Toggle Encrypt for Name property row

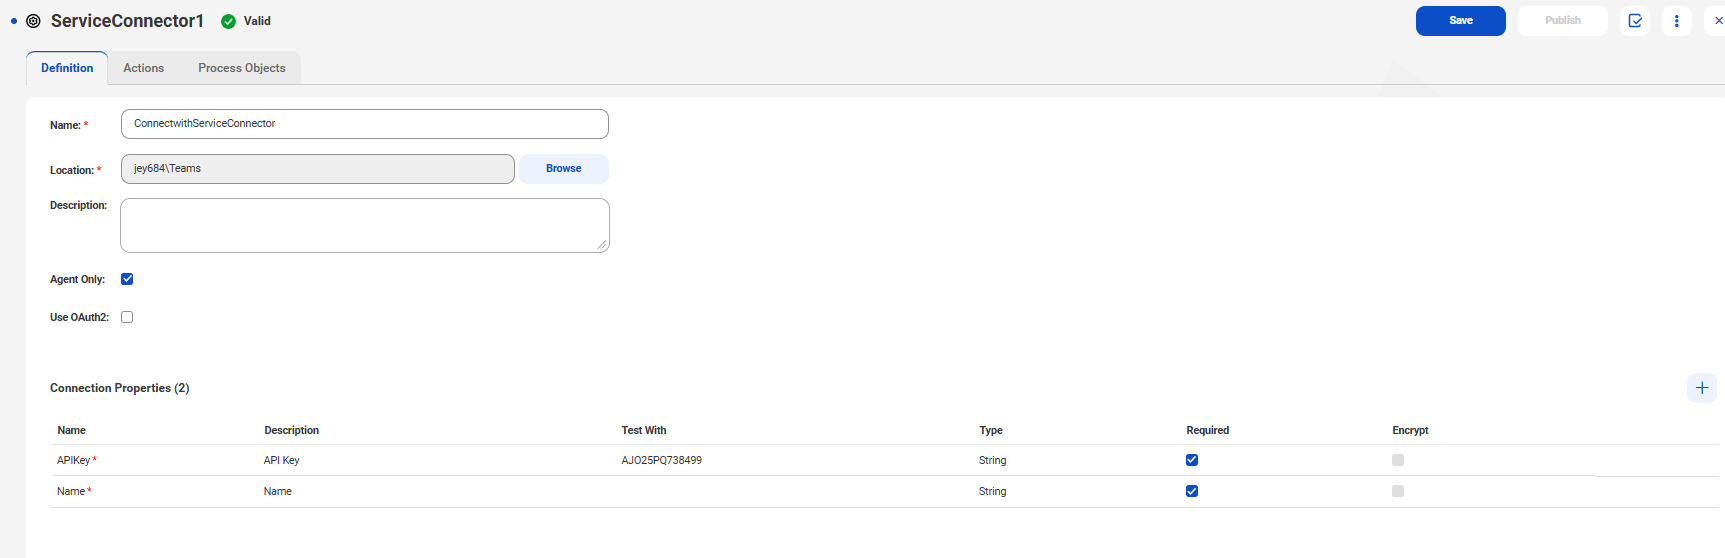point(1398,491)
